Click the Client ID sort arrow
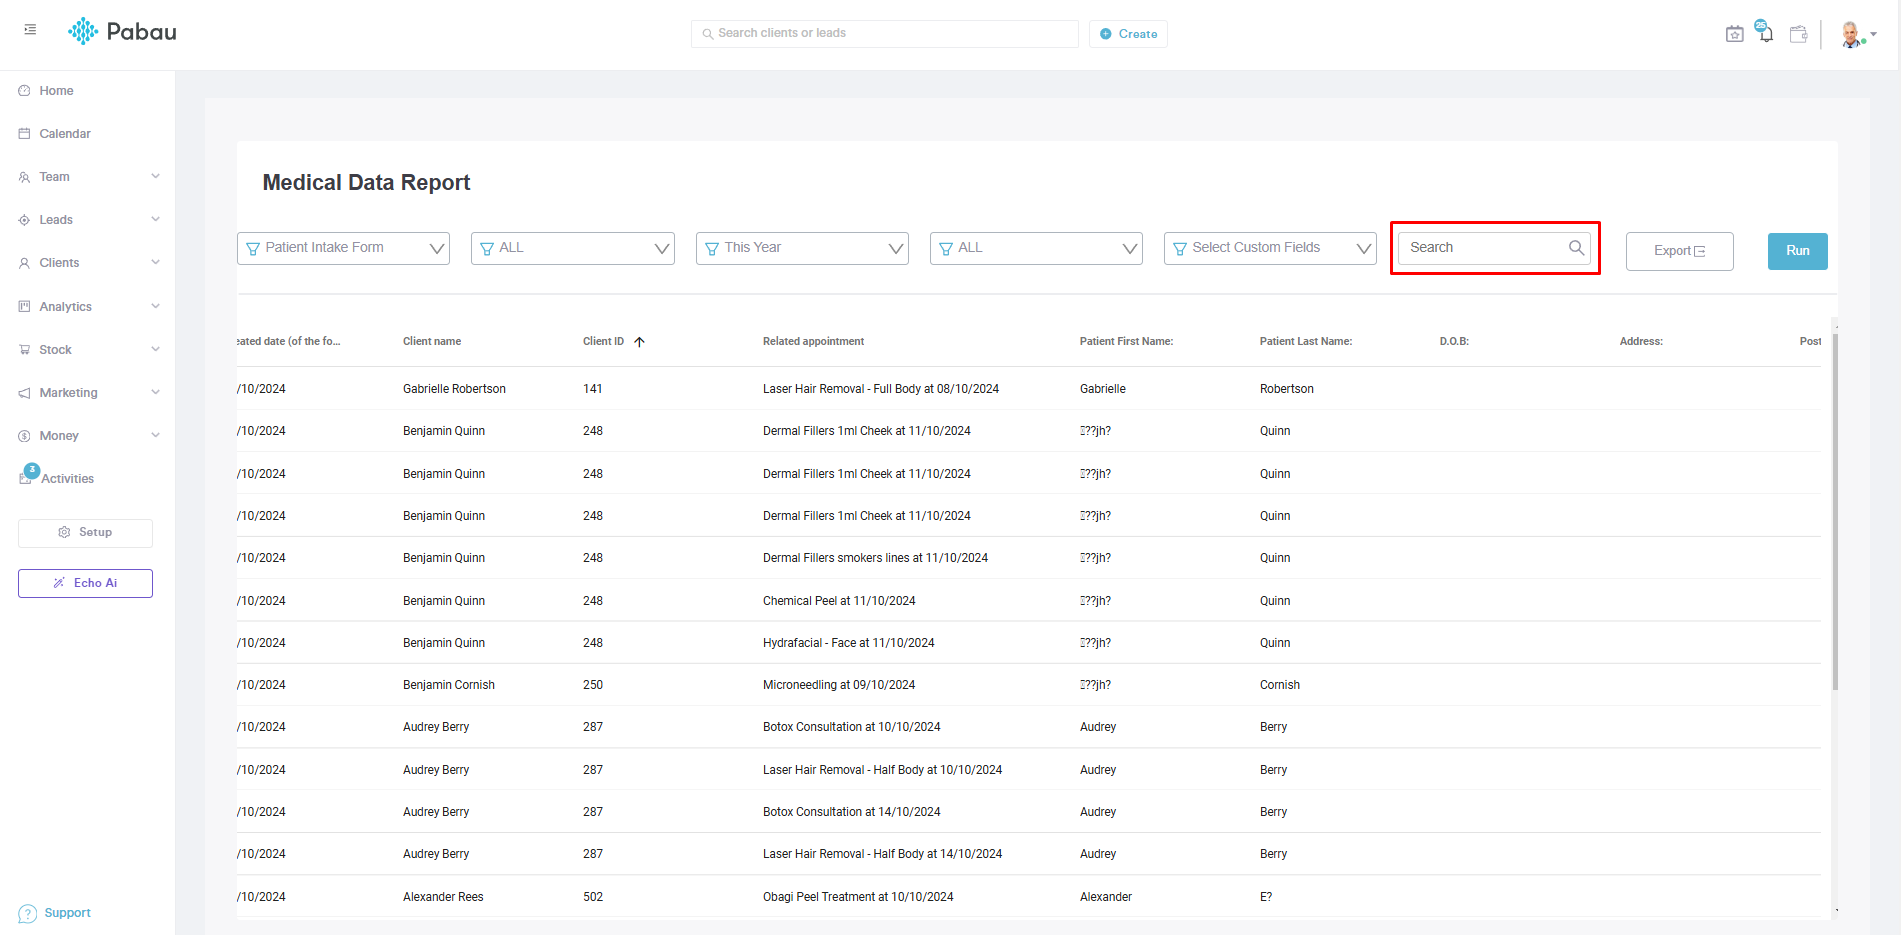 coord(639,342)
